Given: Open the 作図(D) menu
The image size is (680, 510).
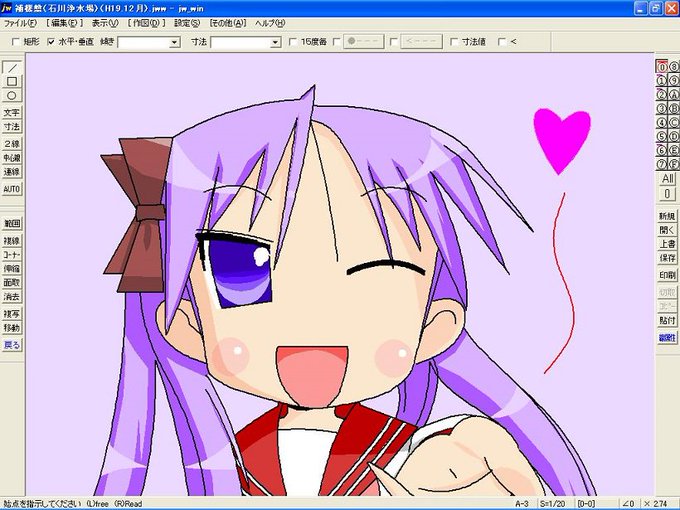Looking at the screenshot, I should (146, 23).
